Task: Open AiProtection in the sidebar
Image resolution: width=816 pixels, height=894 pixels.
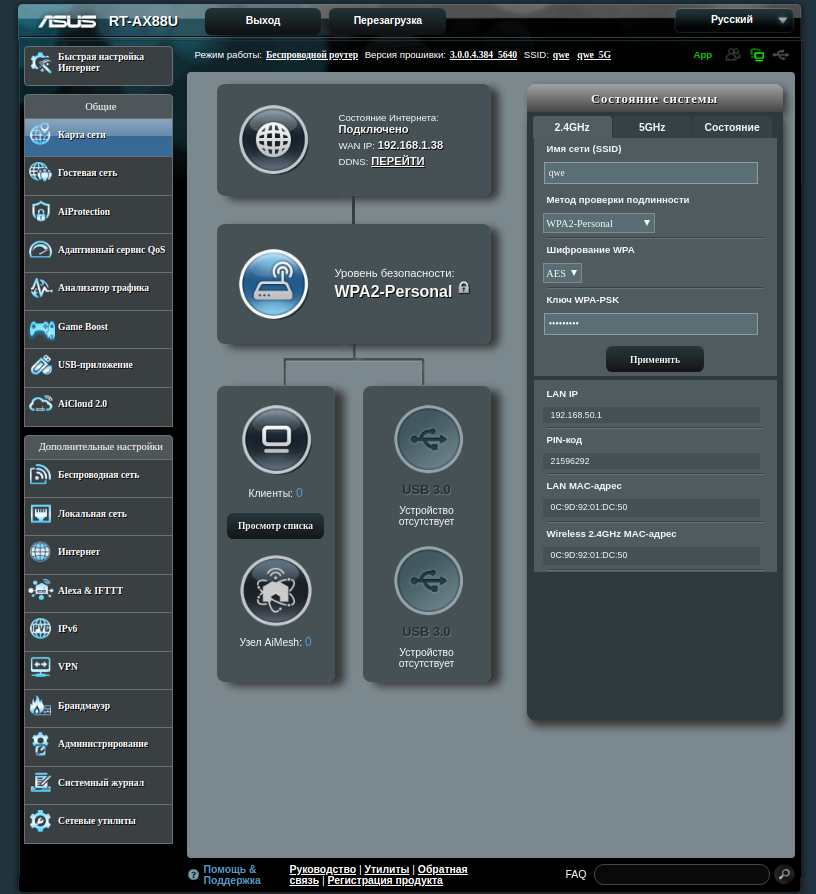Action: (x=98, y=212)
